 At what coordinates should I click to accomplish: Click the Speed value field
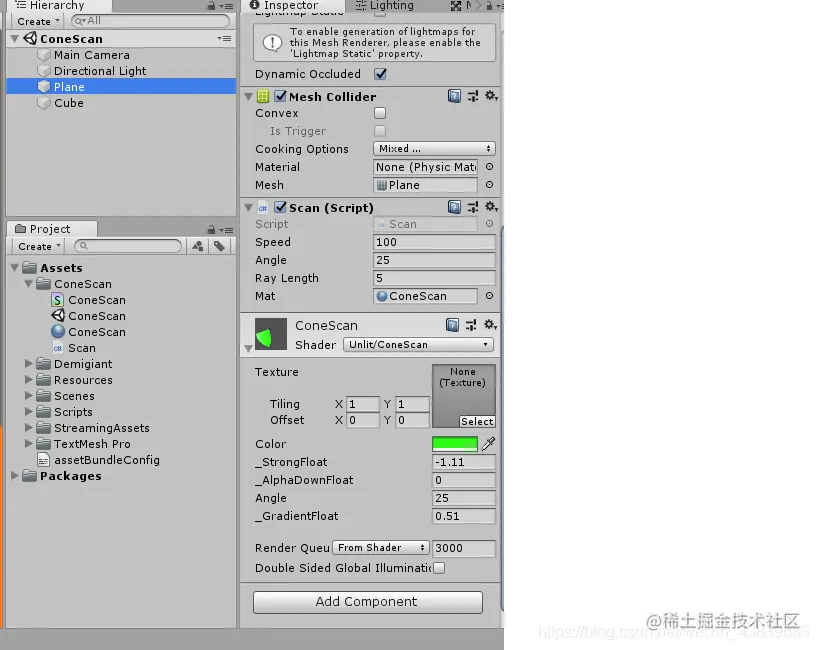click(435, 242)
